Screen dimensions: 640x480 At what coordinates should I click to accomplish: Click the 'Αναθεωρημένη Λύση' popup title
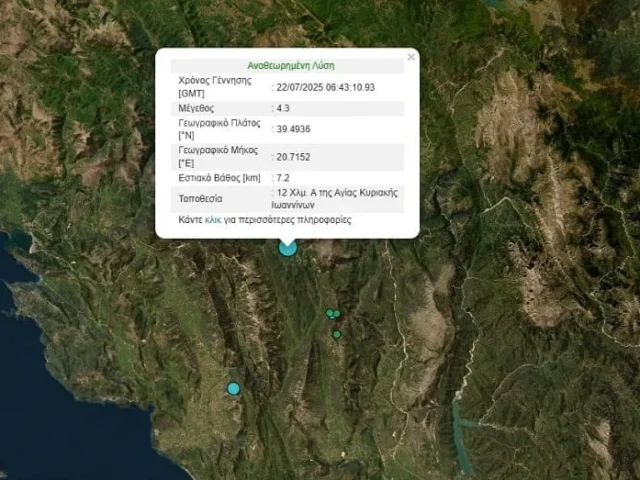(287, 63)
